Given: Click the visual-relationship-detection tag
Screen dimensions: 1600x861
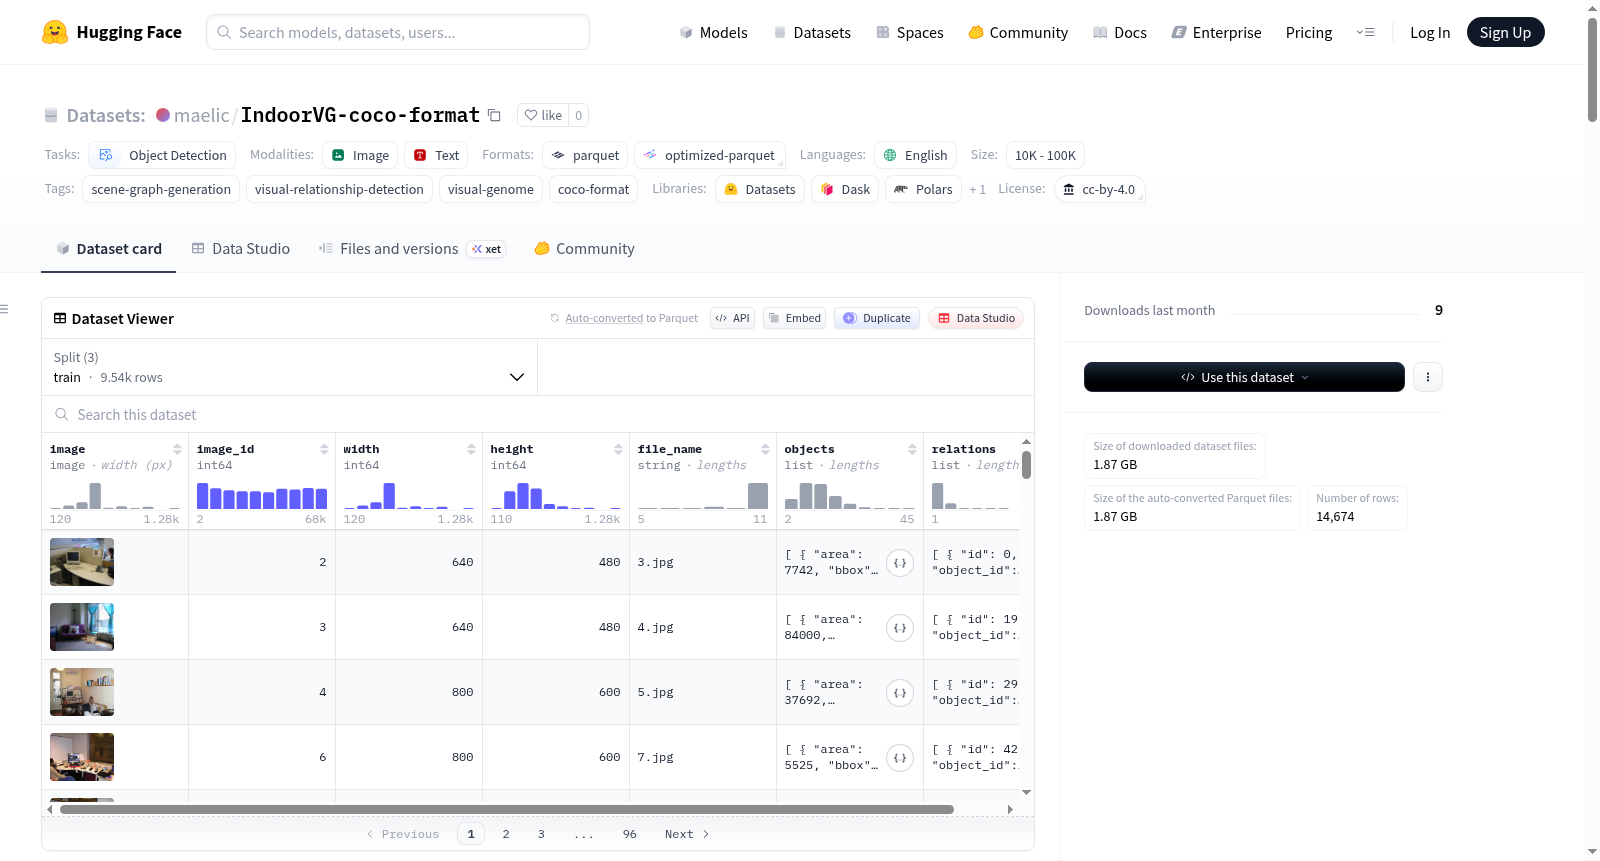Looking at the screenshot, I should click(339, 189).
